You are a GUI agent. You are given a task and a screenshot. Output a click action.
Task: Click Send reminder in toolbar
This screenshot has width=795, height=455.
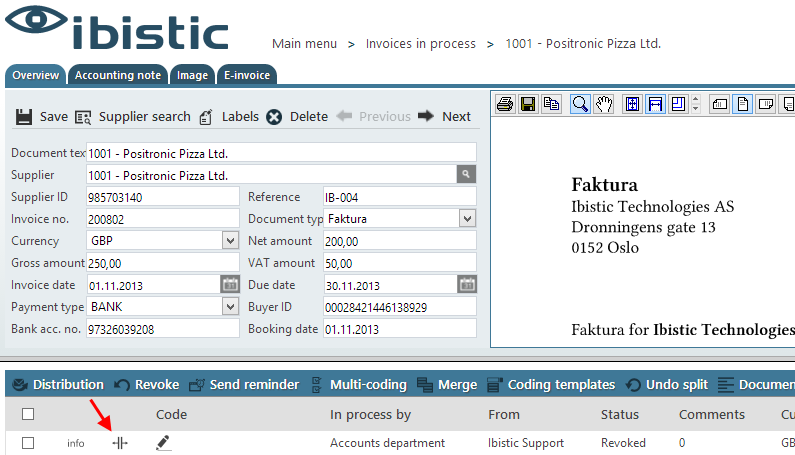(244, 384)
